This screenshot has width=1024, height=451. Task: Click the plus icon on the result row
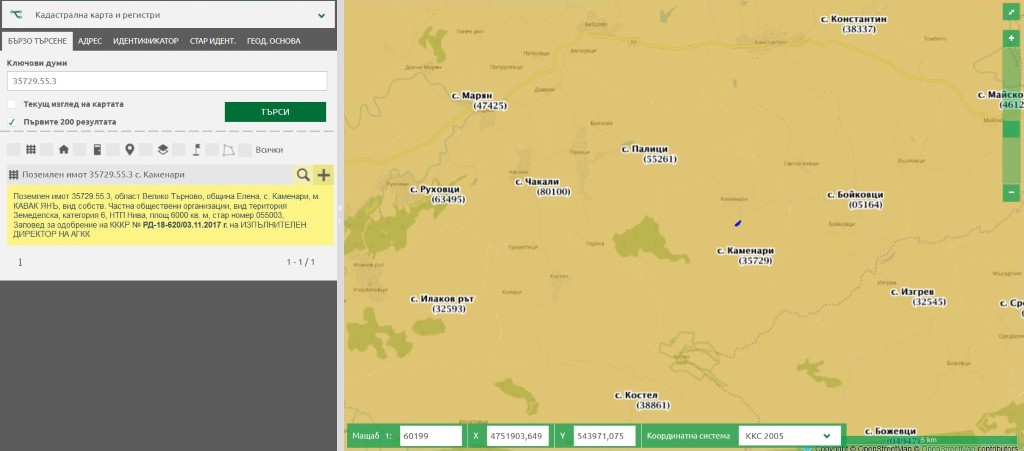click(323, 175)
